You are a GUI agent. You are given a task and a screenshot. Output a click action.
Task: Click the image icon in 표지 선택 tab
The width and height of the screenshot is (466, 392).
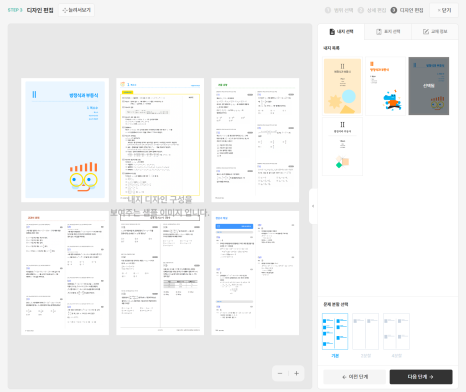point(379,32)
